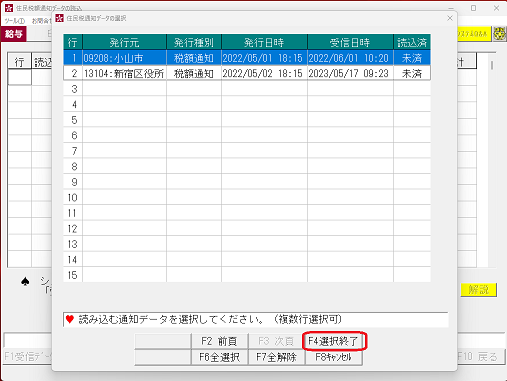Click the F2 前頁 button
Viewport: 507px width, 381px height.
coord(219,341)
